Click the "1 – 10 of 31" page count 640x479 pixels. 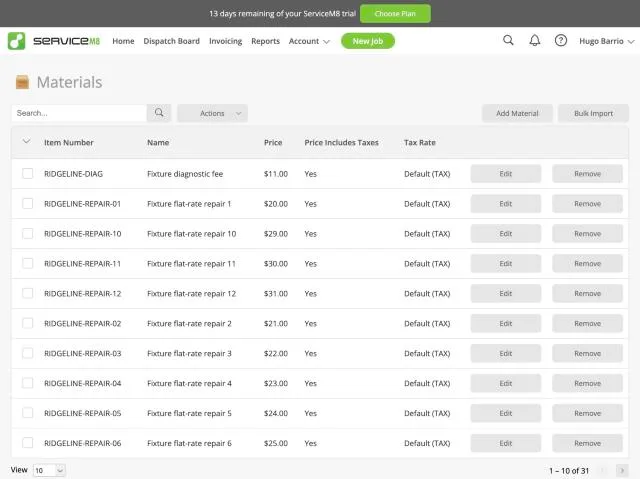coord(569,470)
